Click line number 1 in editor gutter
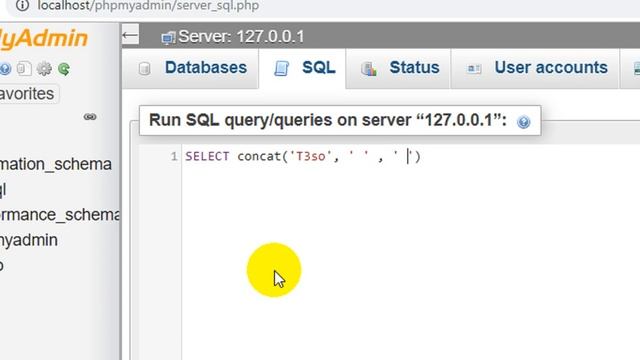 pos(174,156)
